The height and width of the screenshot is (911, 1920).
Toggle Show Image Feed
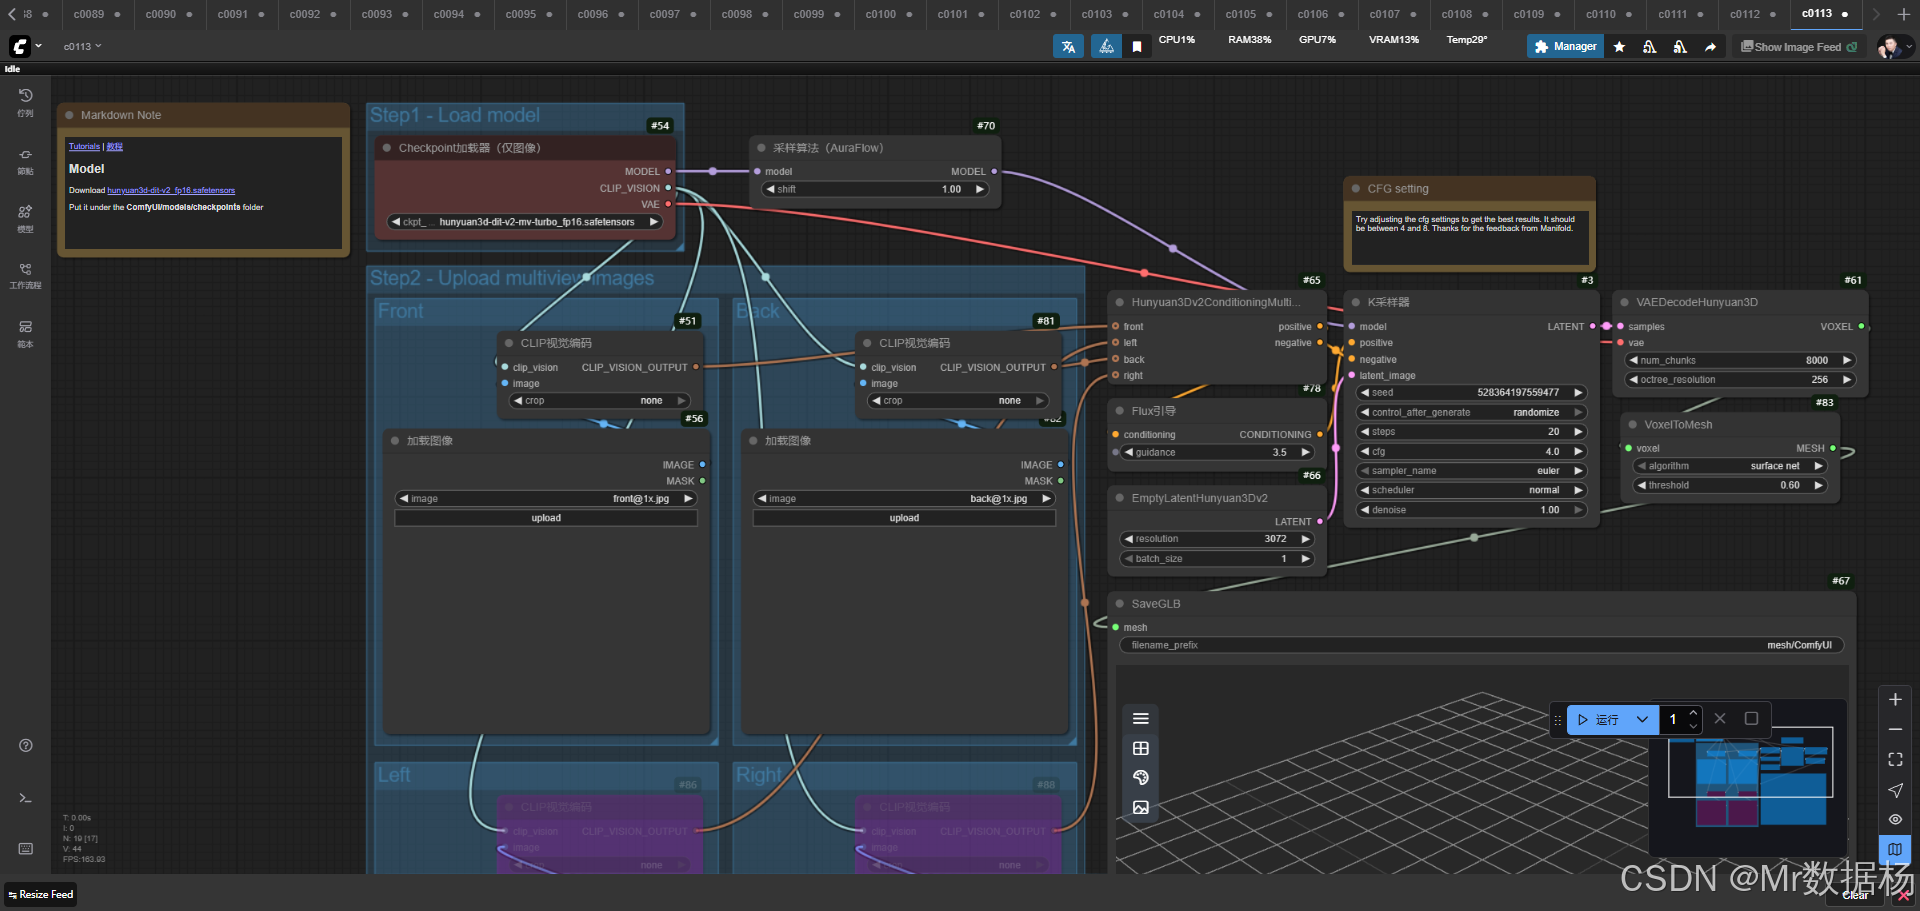1799,47
